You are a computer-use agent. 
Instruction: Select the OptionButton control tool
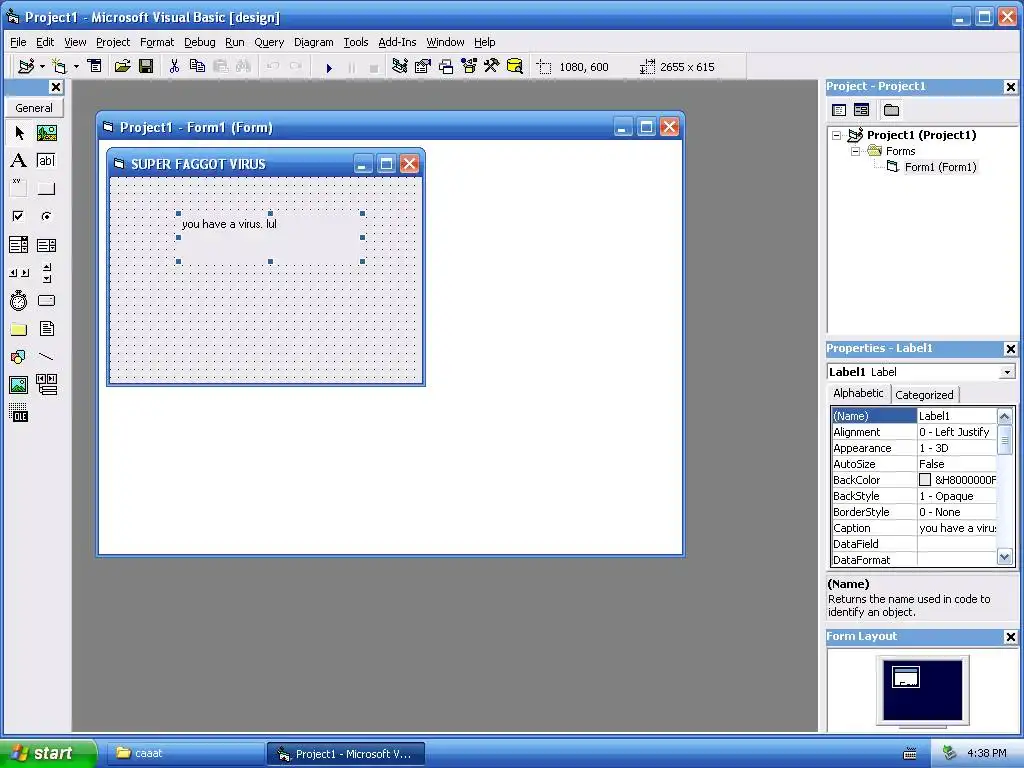46,216
